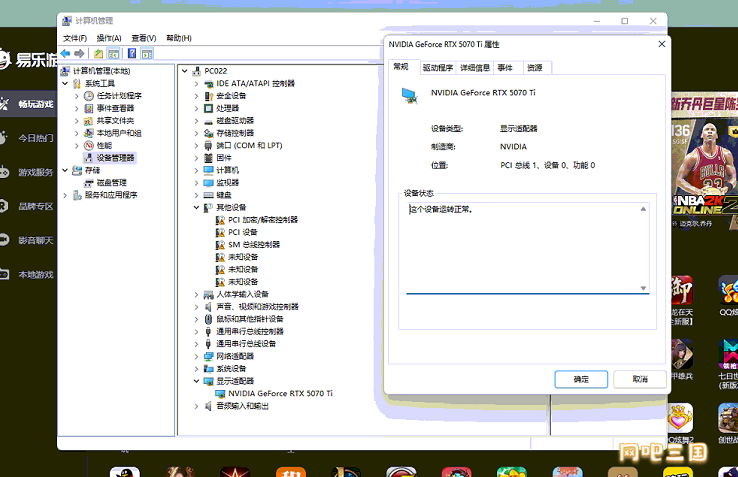Select 本地用户和组 in the tree

click(119, 133)
